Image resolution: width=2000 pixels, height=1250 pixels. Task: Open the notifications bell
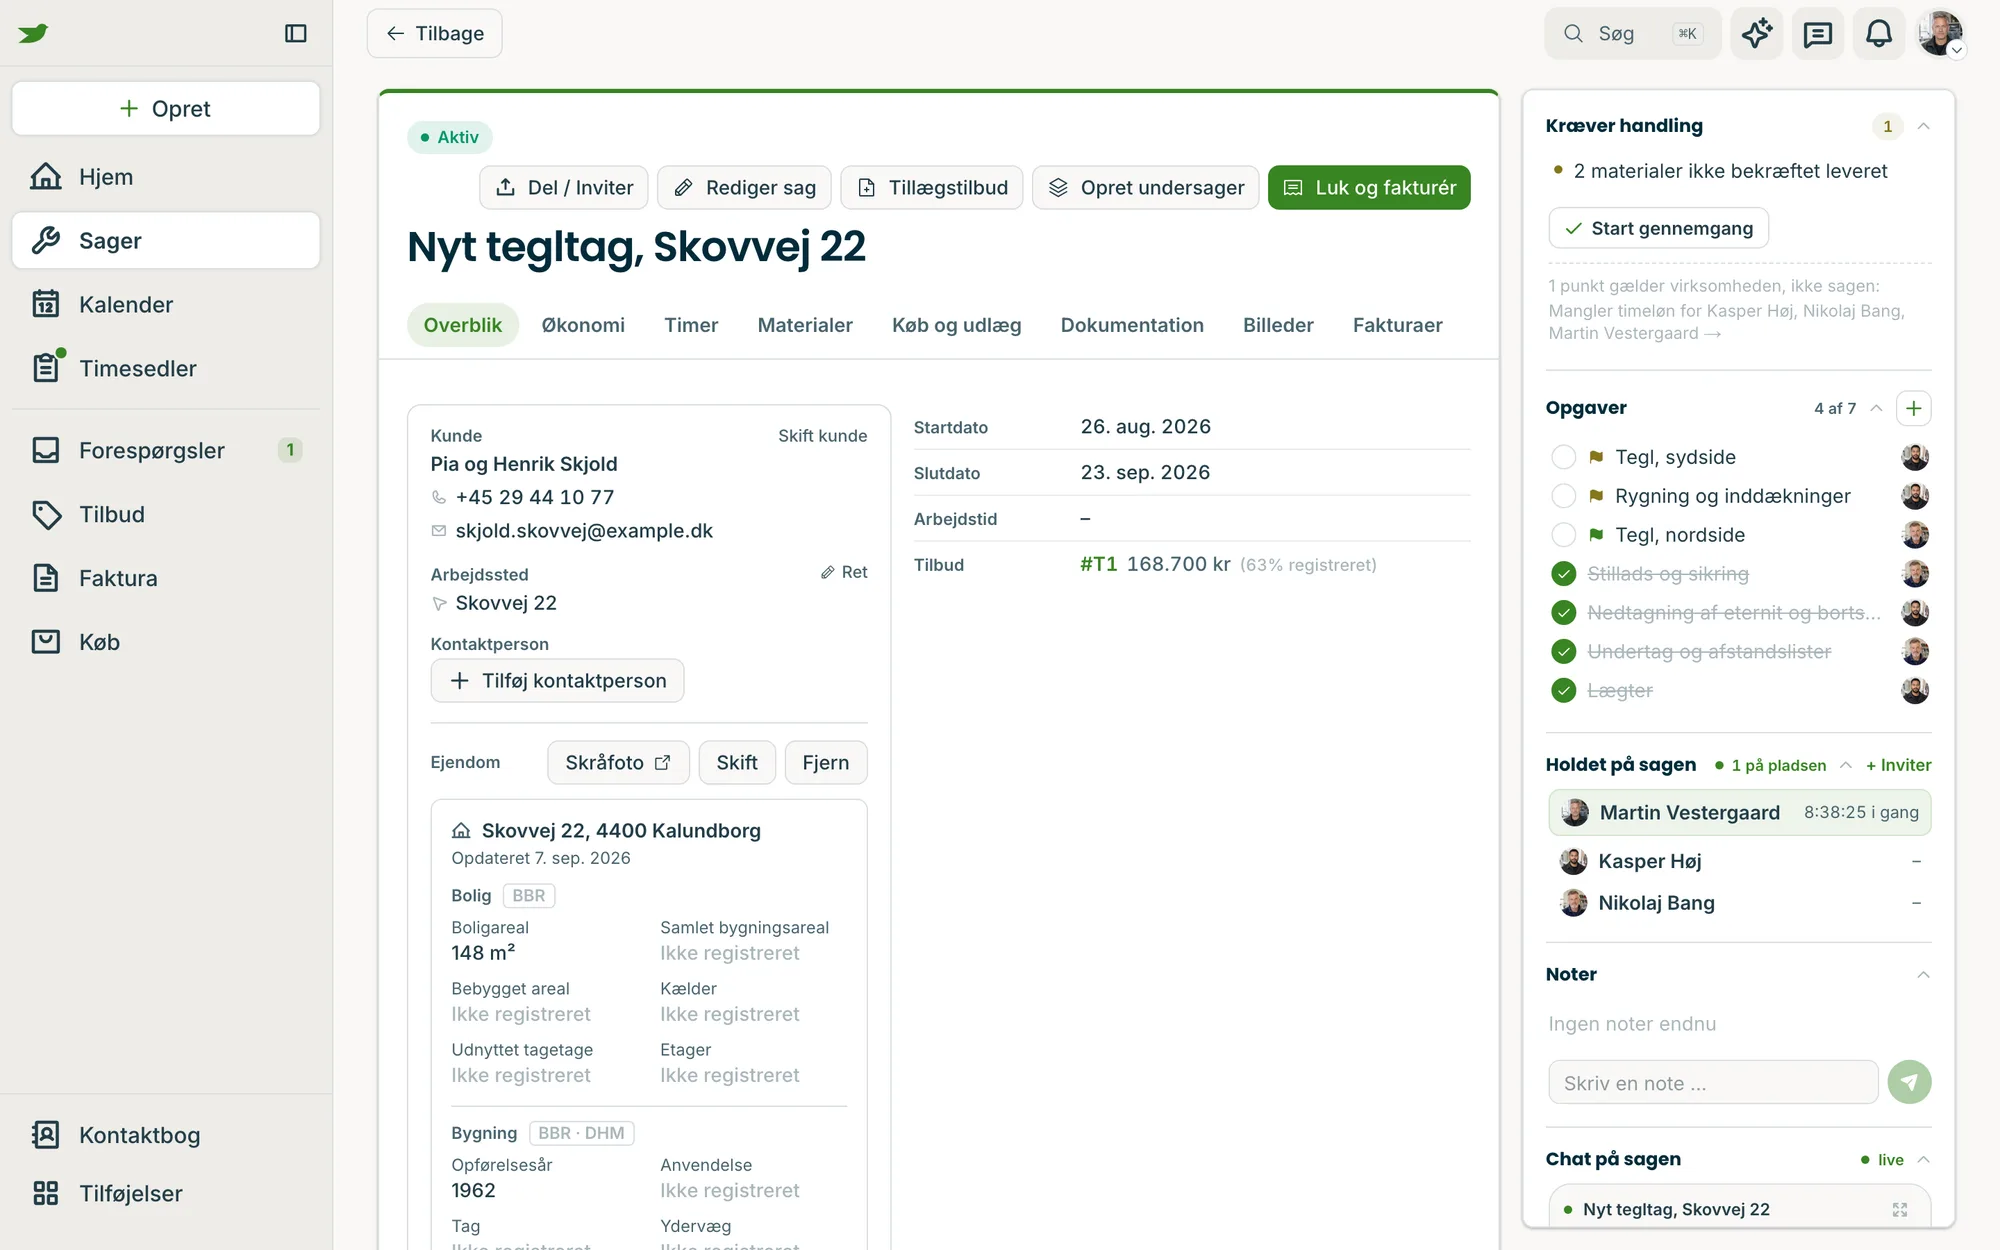(x=1879, y=33)
